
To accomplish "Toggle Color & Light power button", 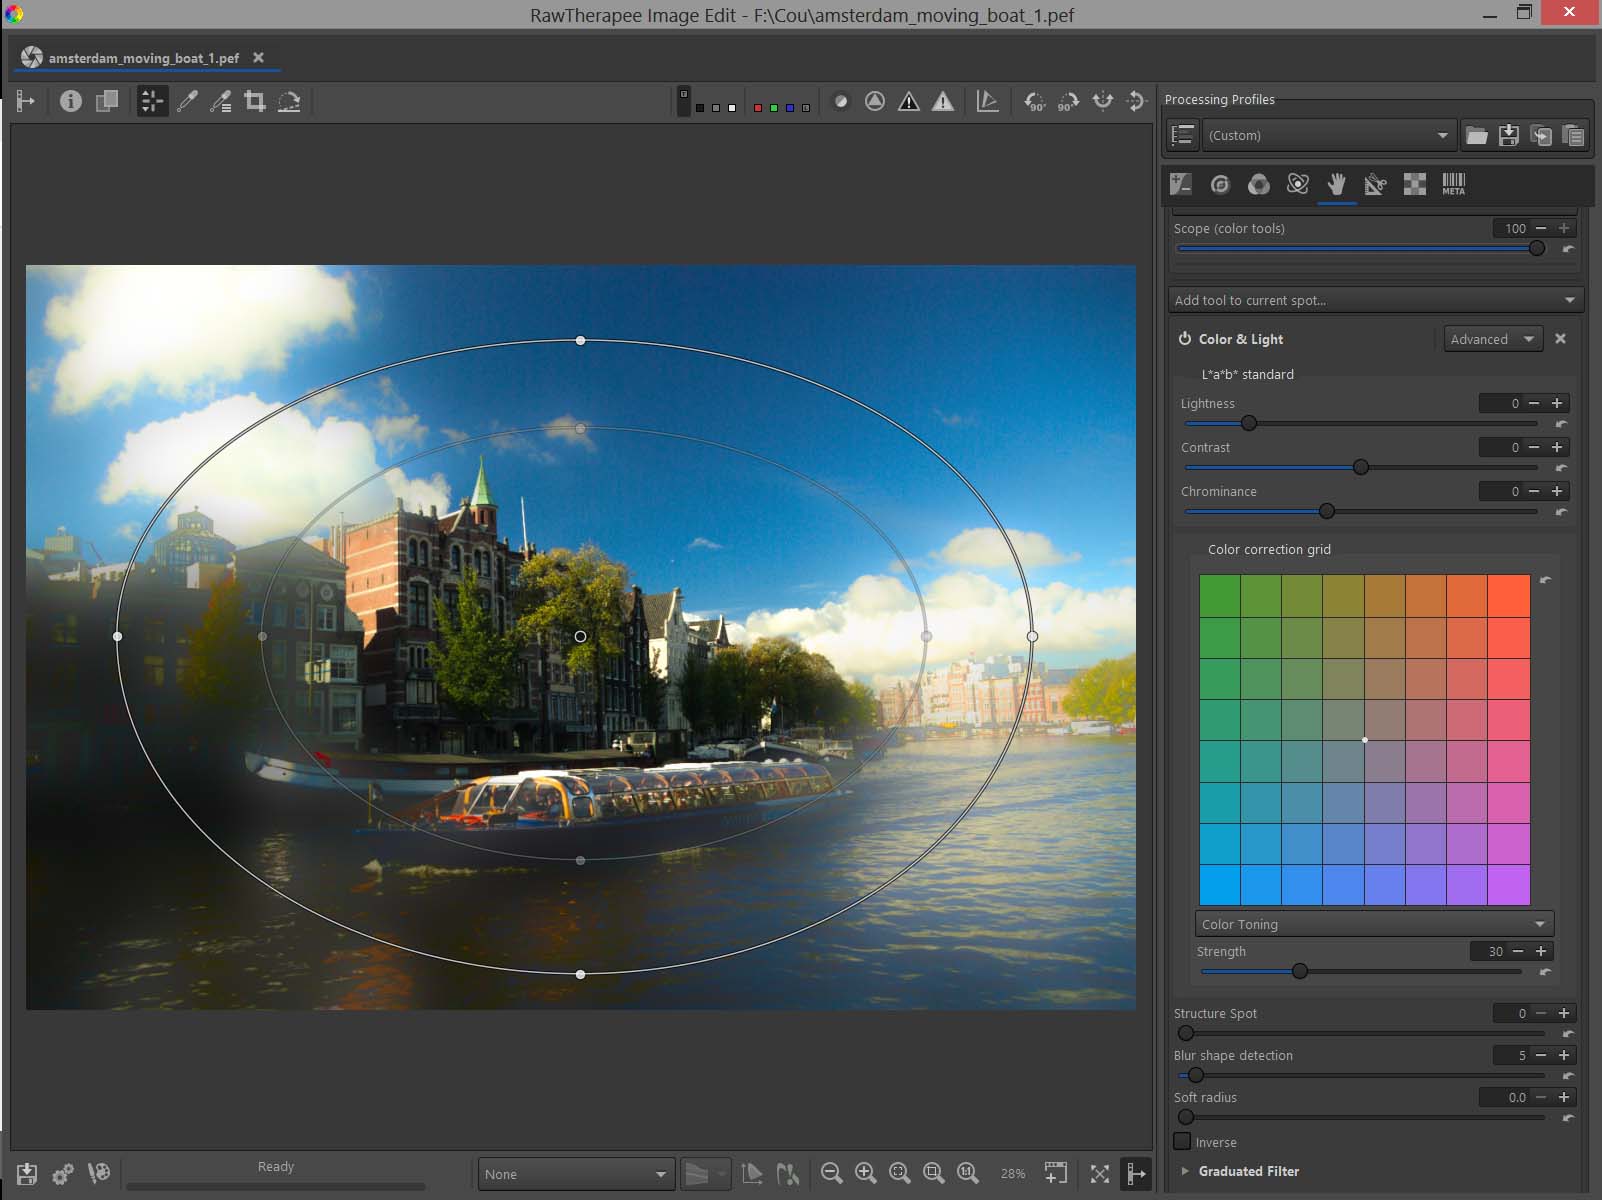I will coord(1185,339).
